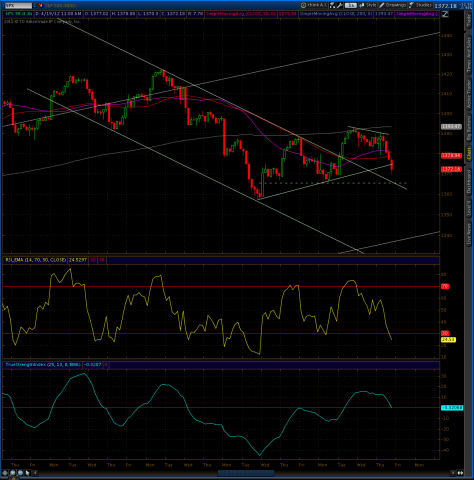Click the TrueStrengthIndex study label
The height and width of the screenshot is (480, 474).
pos(43,365)
